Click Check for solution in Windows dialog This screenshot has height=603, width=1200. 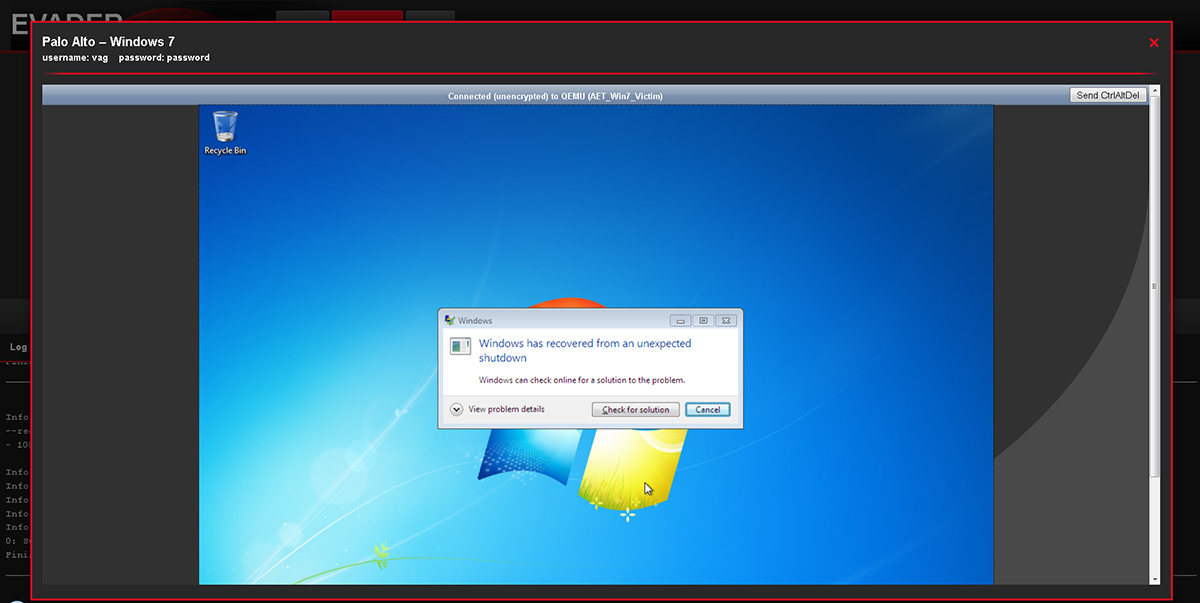636,410
